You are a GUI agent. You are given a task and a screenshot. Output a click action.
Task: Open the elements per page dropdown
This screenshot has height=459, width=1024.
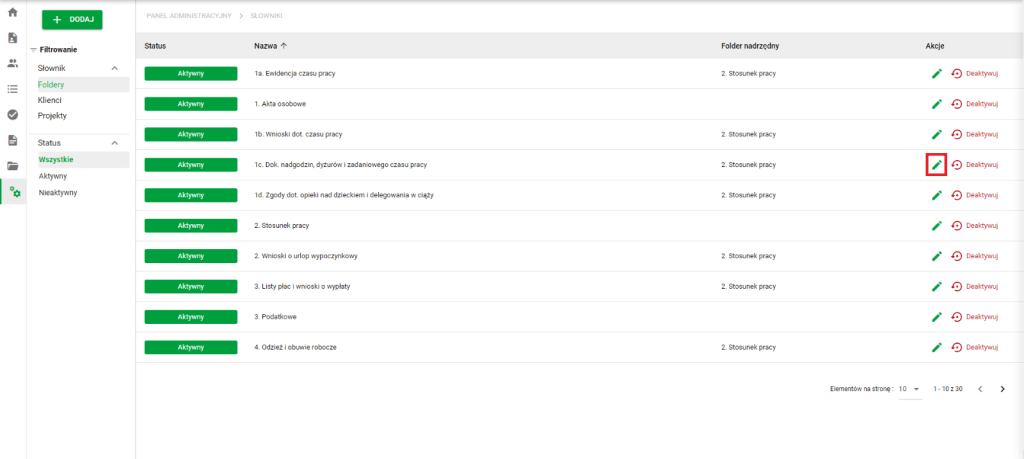click(x=910, y=388)
